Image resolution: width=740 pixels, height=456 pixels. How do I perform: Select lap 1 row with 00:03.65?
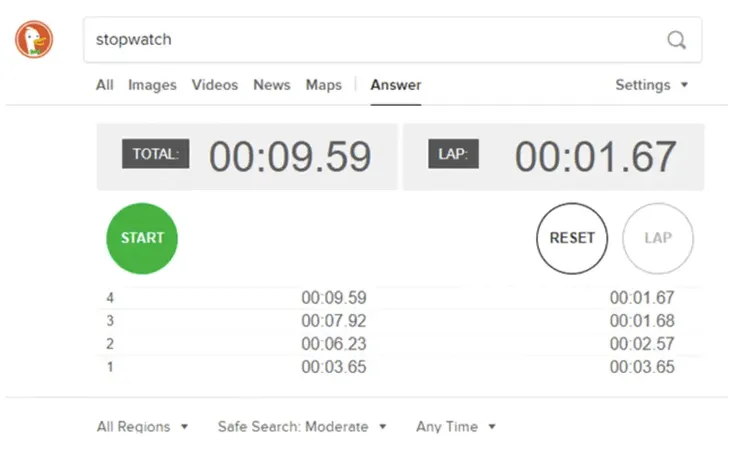click(x=400, y=367)
